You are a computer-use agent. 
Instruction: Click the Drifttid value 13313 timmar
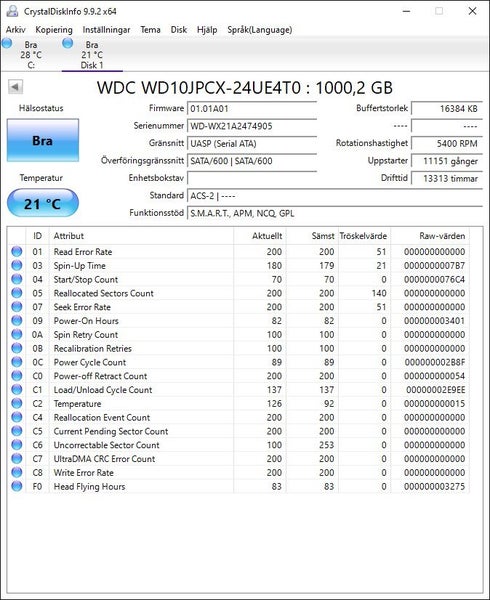click(x=447, y=178)
